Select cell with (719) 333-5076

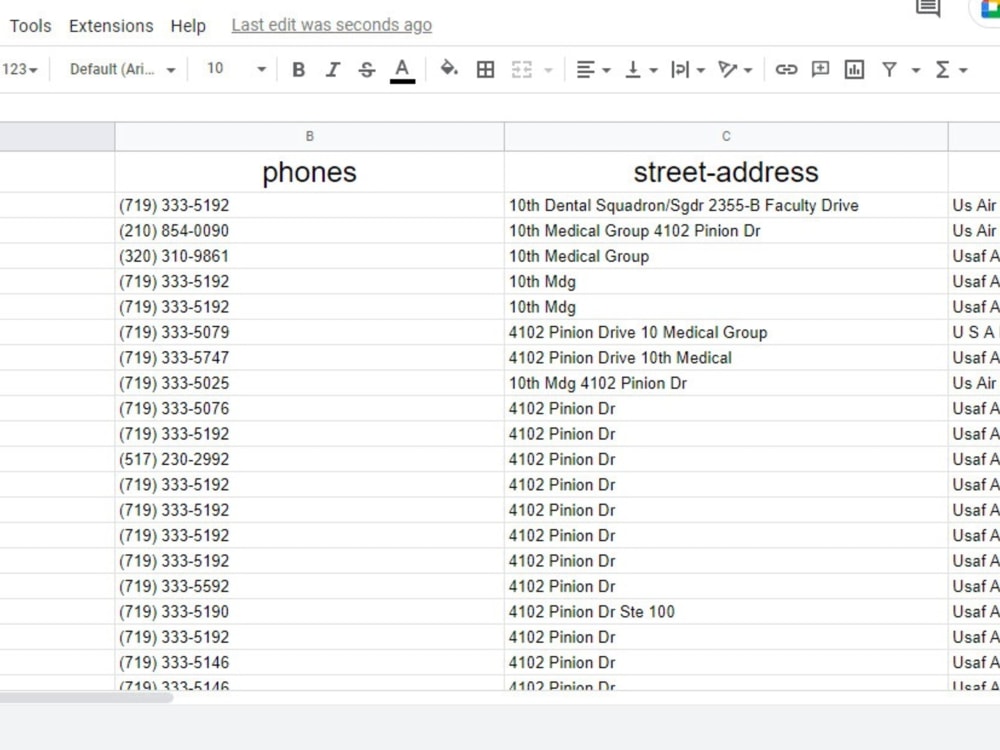pos(309,409)
